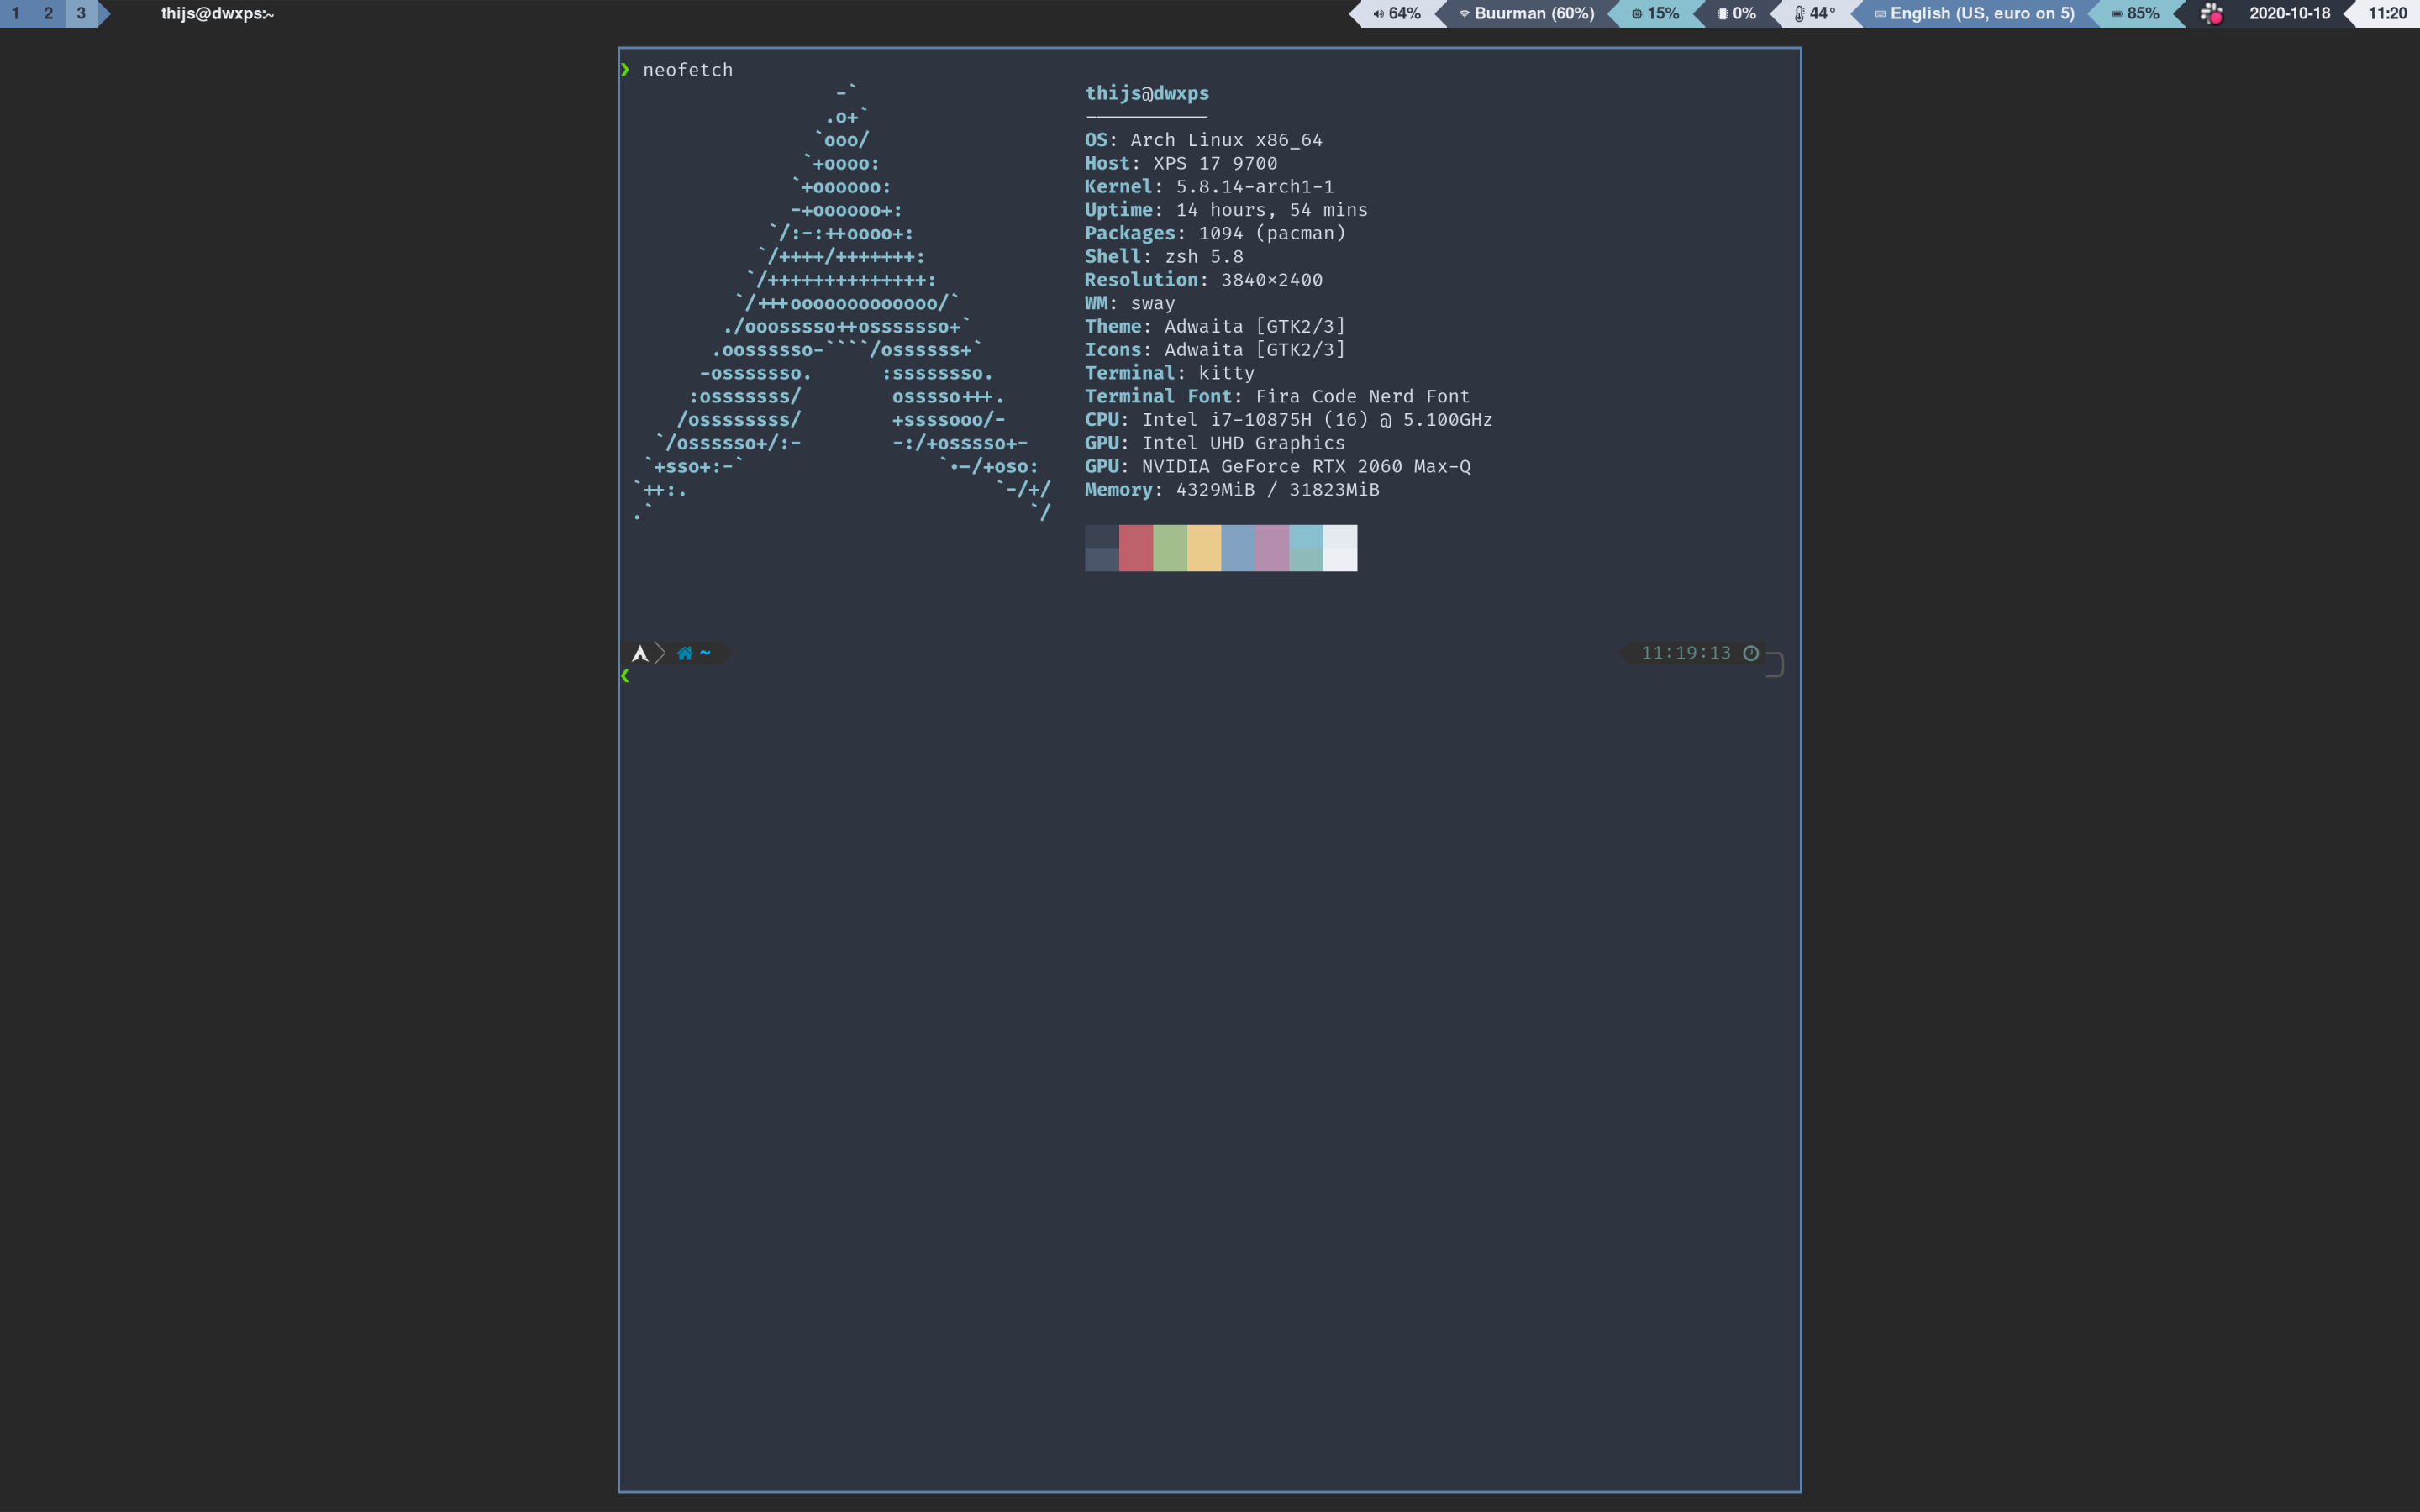Click the white color block in neofetch palette
Viewport: 2420px width, 1512px height.
click(x=1340, y=548)
